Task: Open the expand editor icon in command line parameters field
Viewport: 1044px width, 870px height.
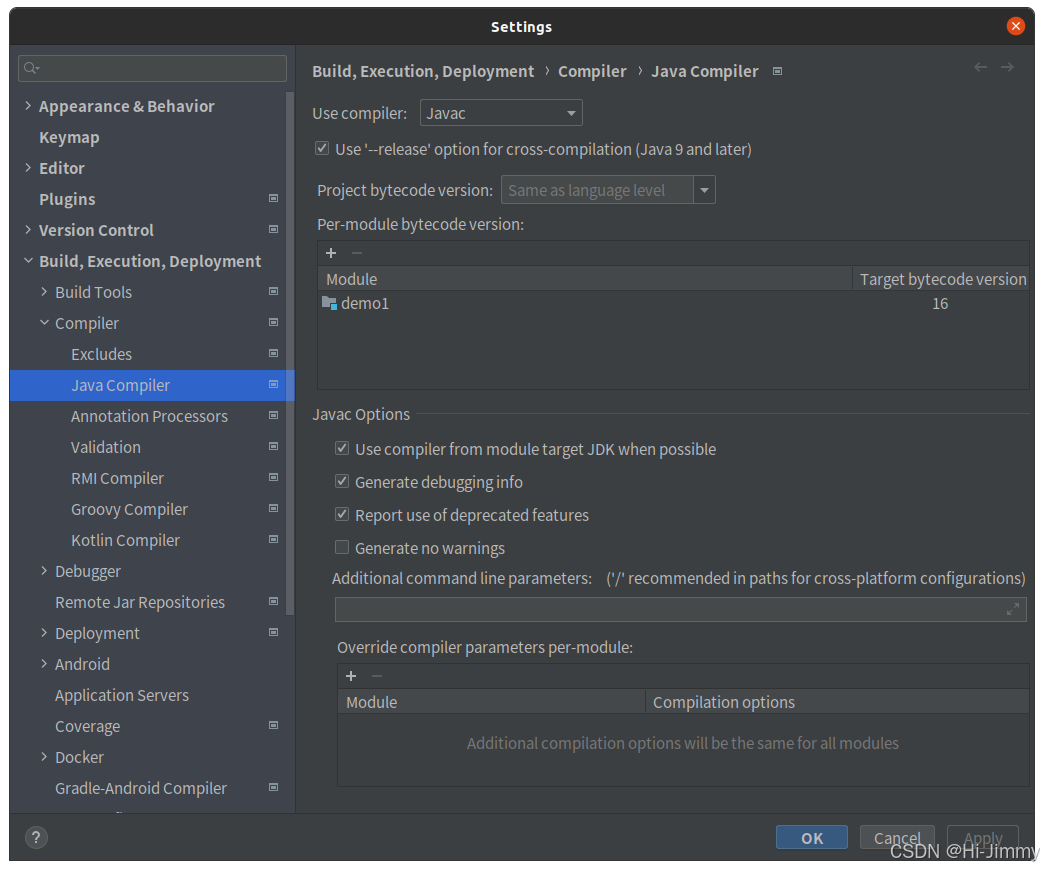Action: [1015, 608]
